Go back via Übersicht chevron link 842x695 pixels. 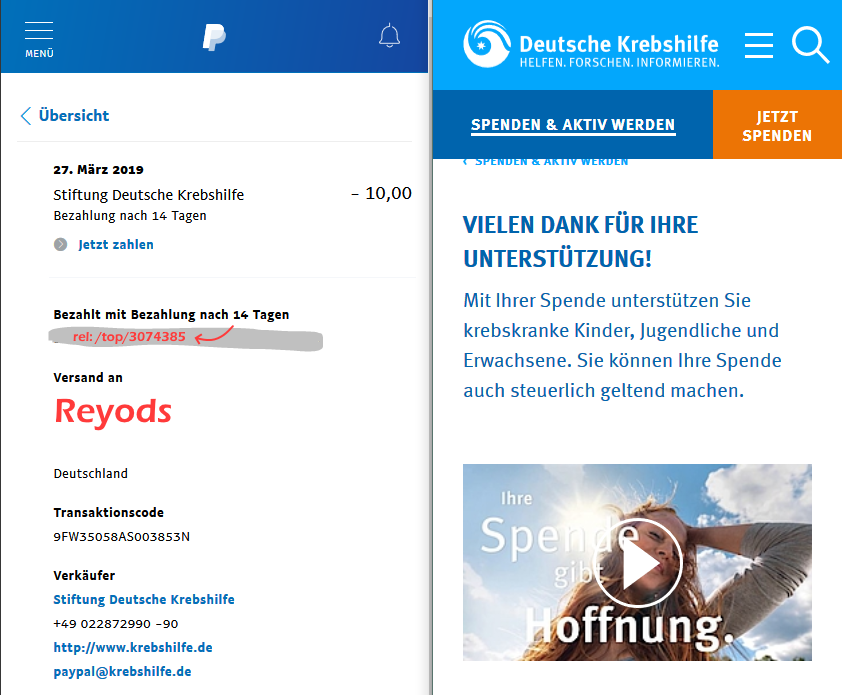pos(65,115)
